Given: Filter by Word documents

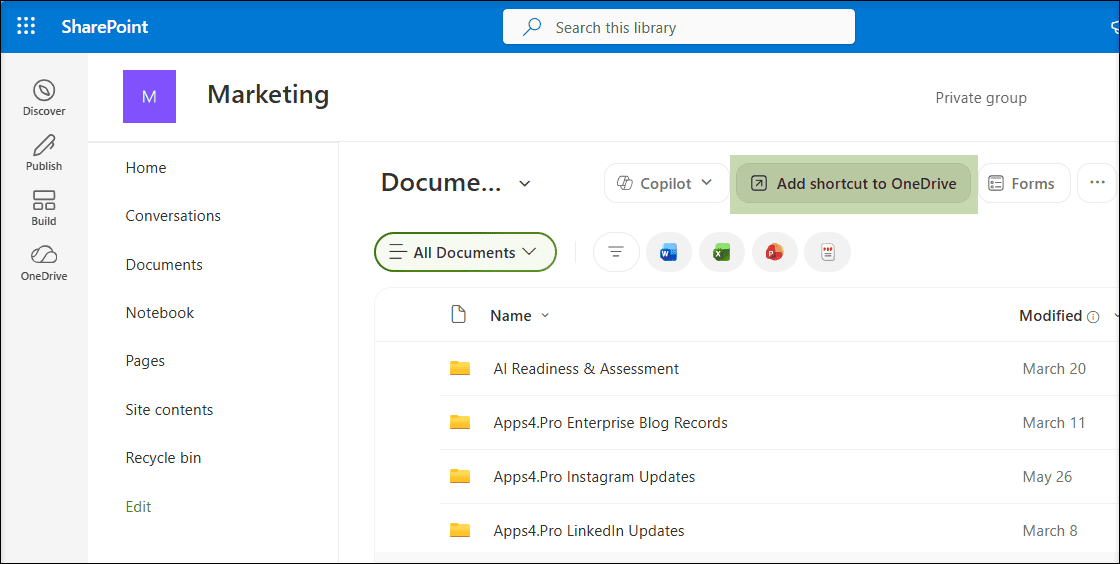Looking at the screenshot, I should [669, 252].
